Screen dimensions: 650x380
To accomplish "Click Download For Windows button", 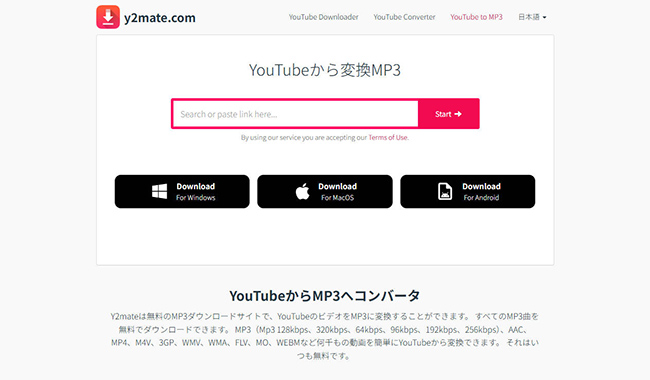I will (182, 191).
